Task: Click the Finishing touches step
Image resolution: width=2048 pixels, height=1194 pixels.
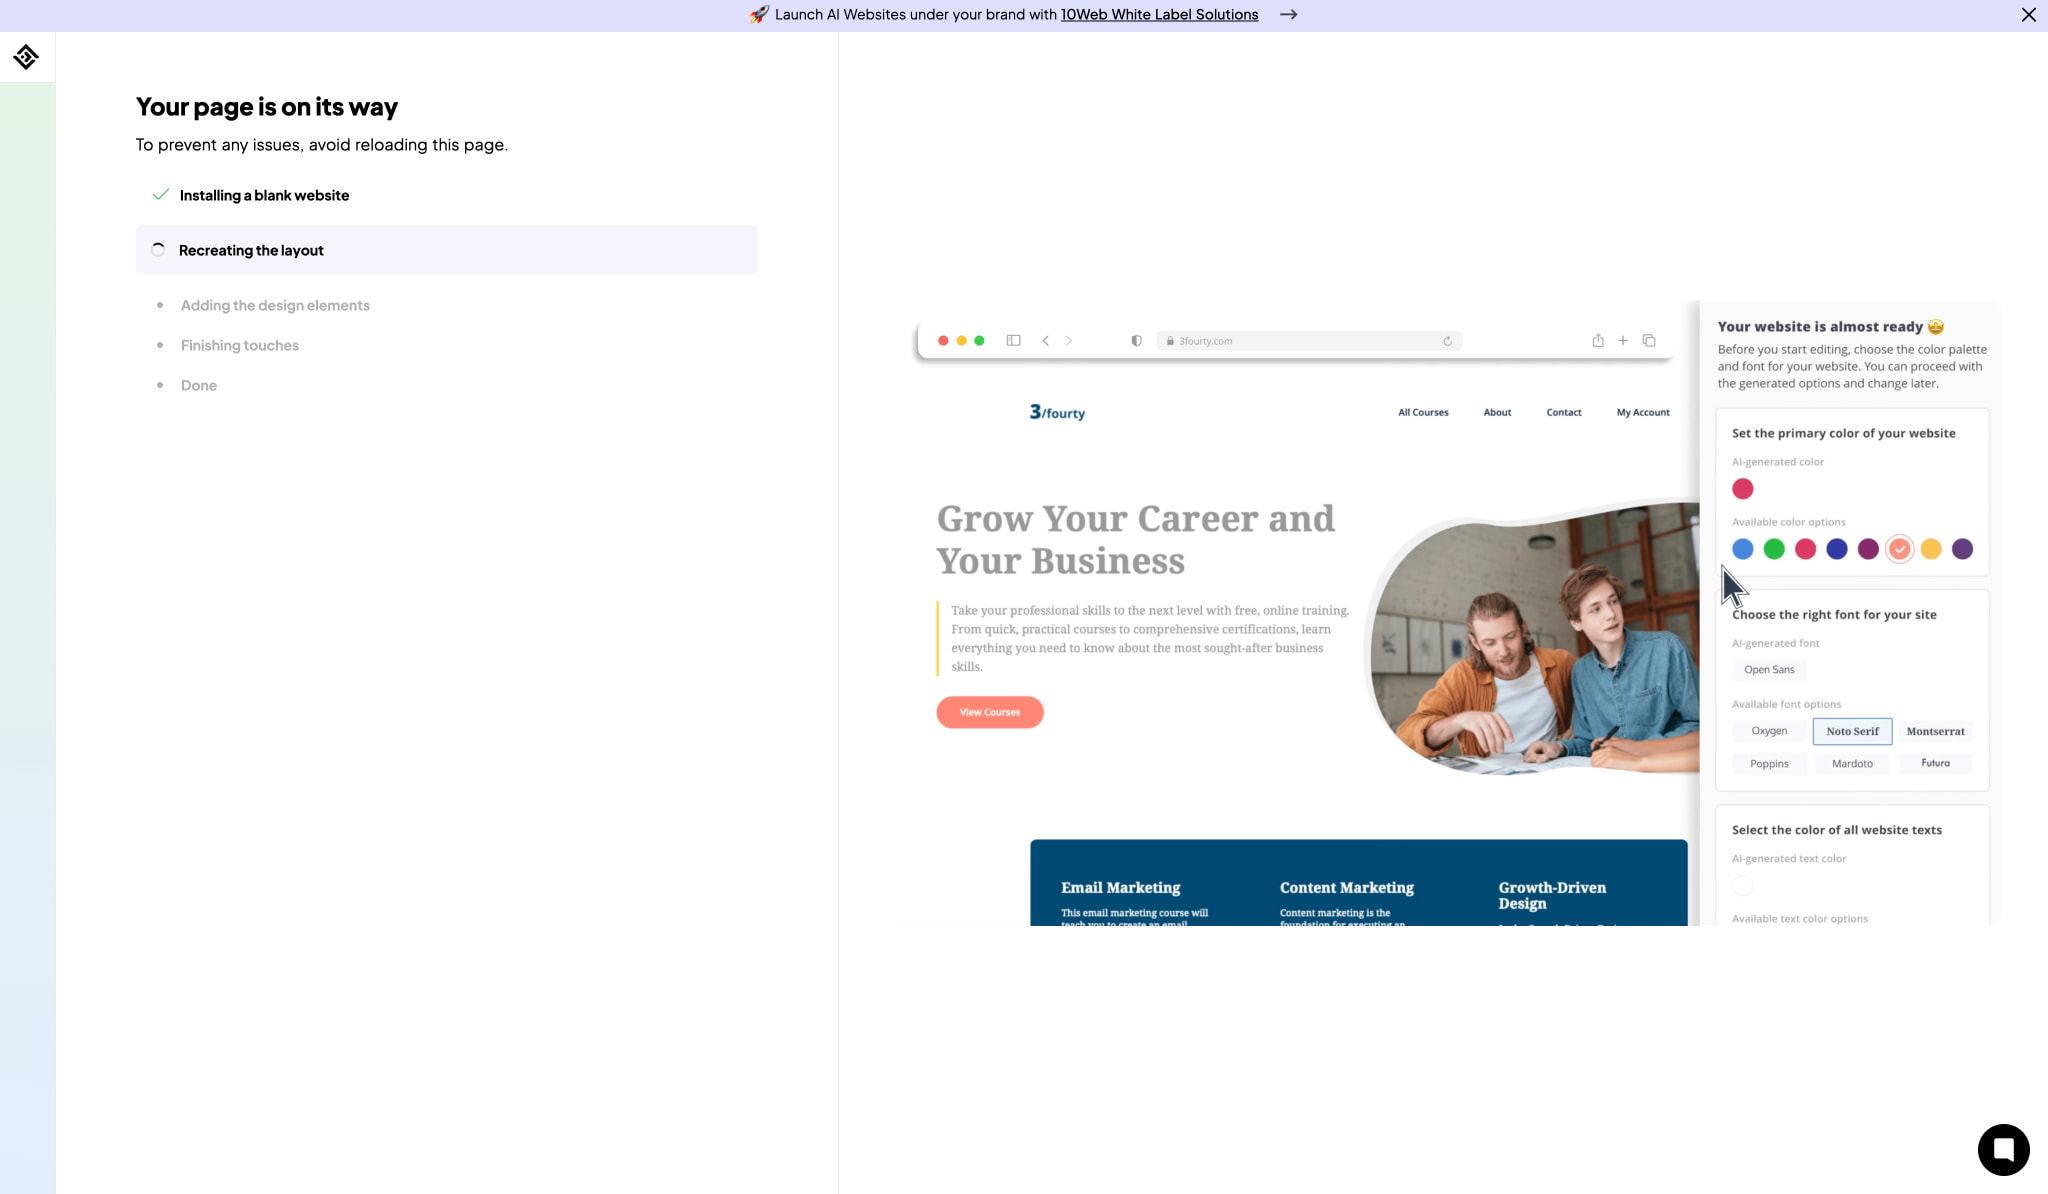Action: pyautogui.click(x=240, y=345)
